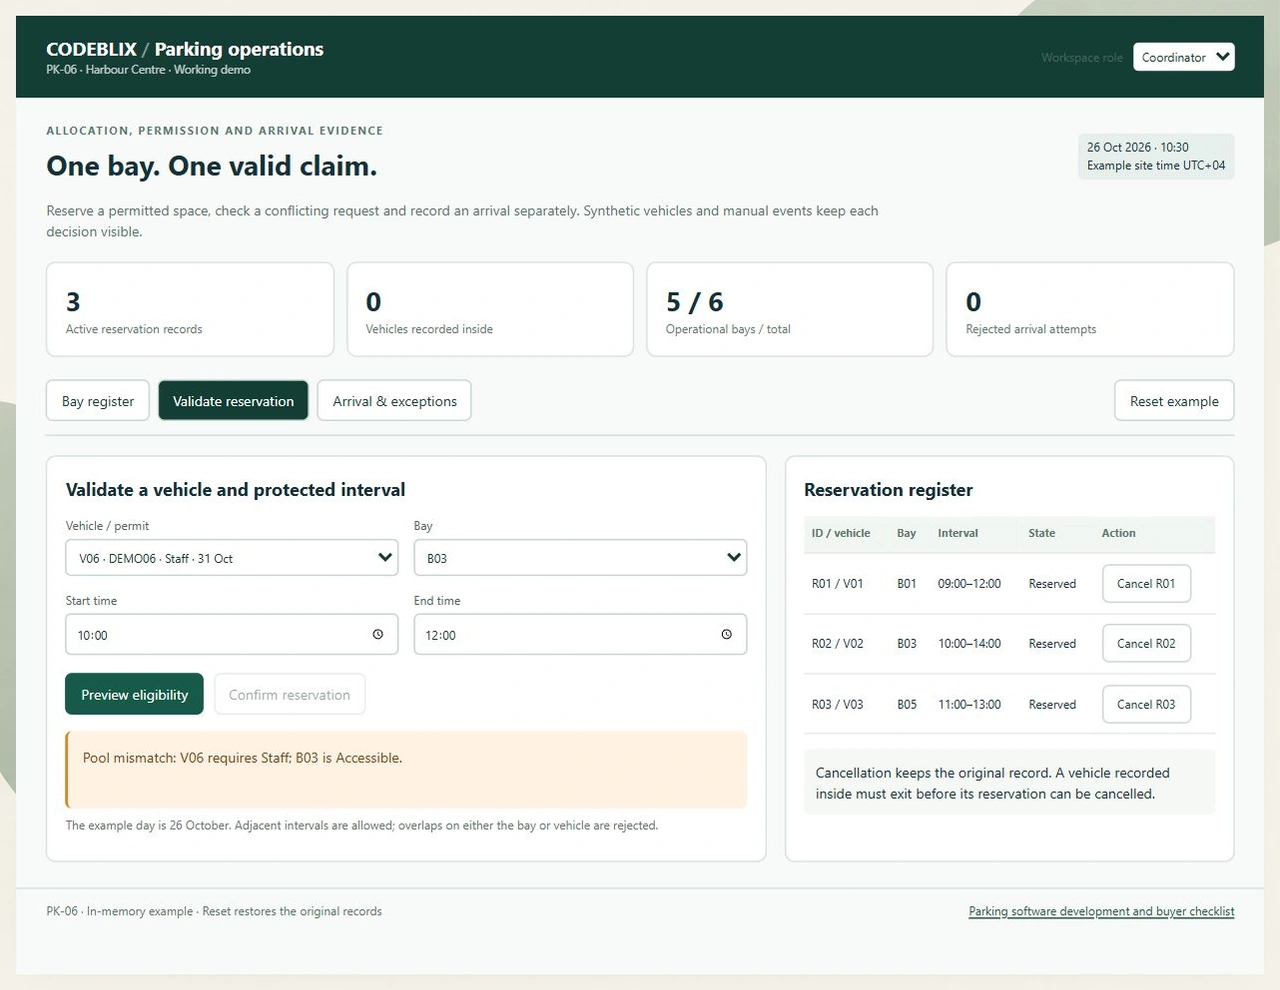
Task: Click the 'Reserved' state in row R03
Action: (1052, 705)
